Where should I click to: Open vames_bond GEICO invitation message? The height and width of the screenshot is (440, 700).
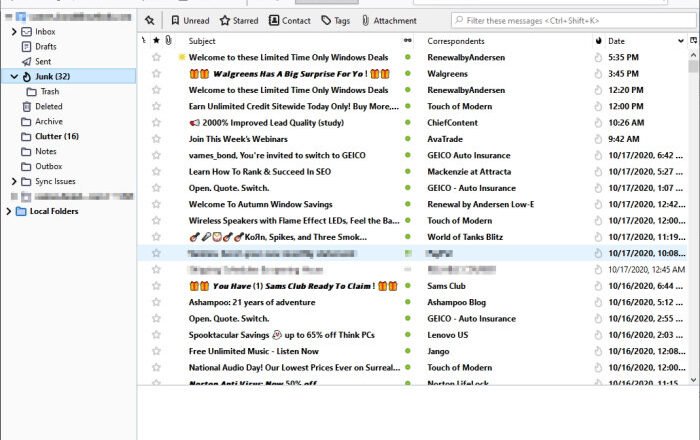point(277,155)
